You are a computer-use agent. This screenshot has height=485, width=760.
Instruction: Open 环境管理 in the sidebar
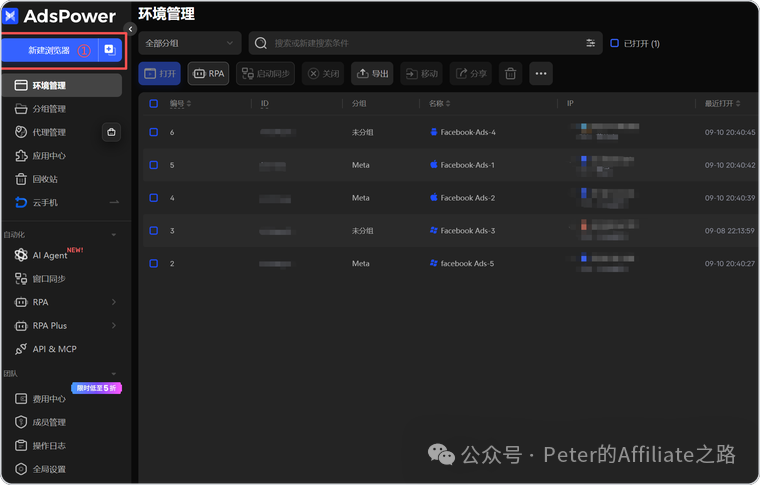[x=62, y=85]
